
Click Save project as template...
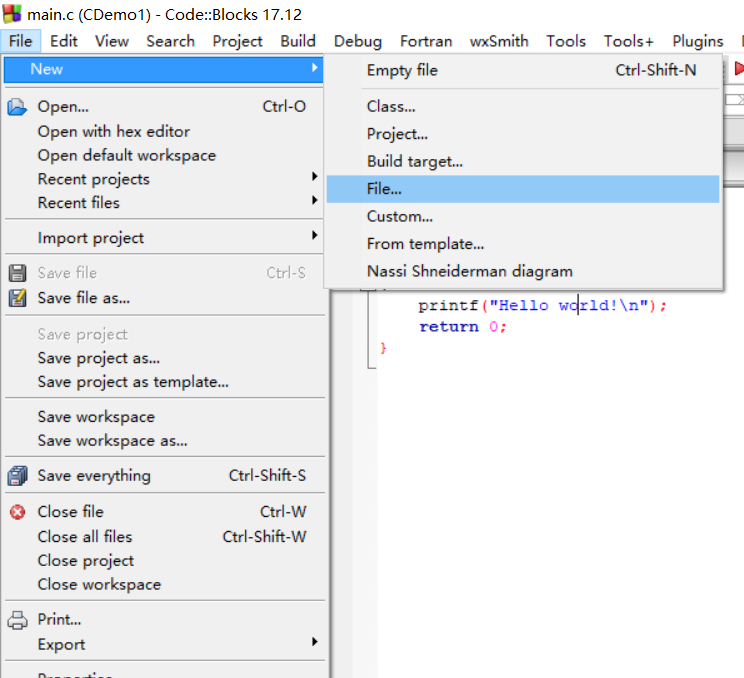[163, 381]
